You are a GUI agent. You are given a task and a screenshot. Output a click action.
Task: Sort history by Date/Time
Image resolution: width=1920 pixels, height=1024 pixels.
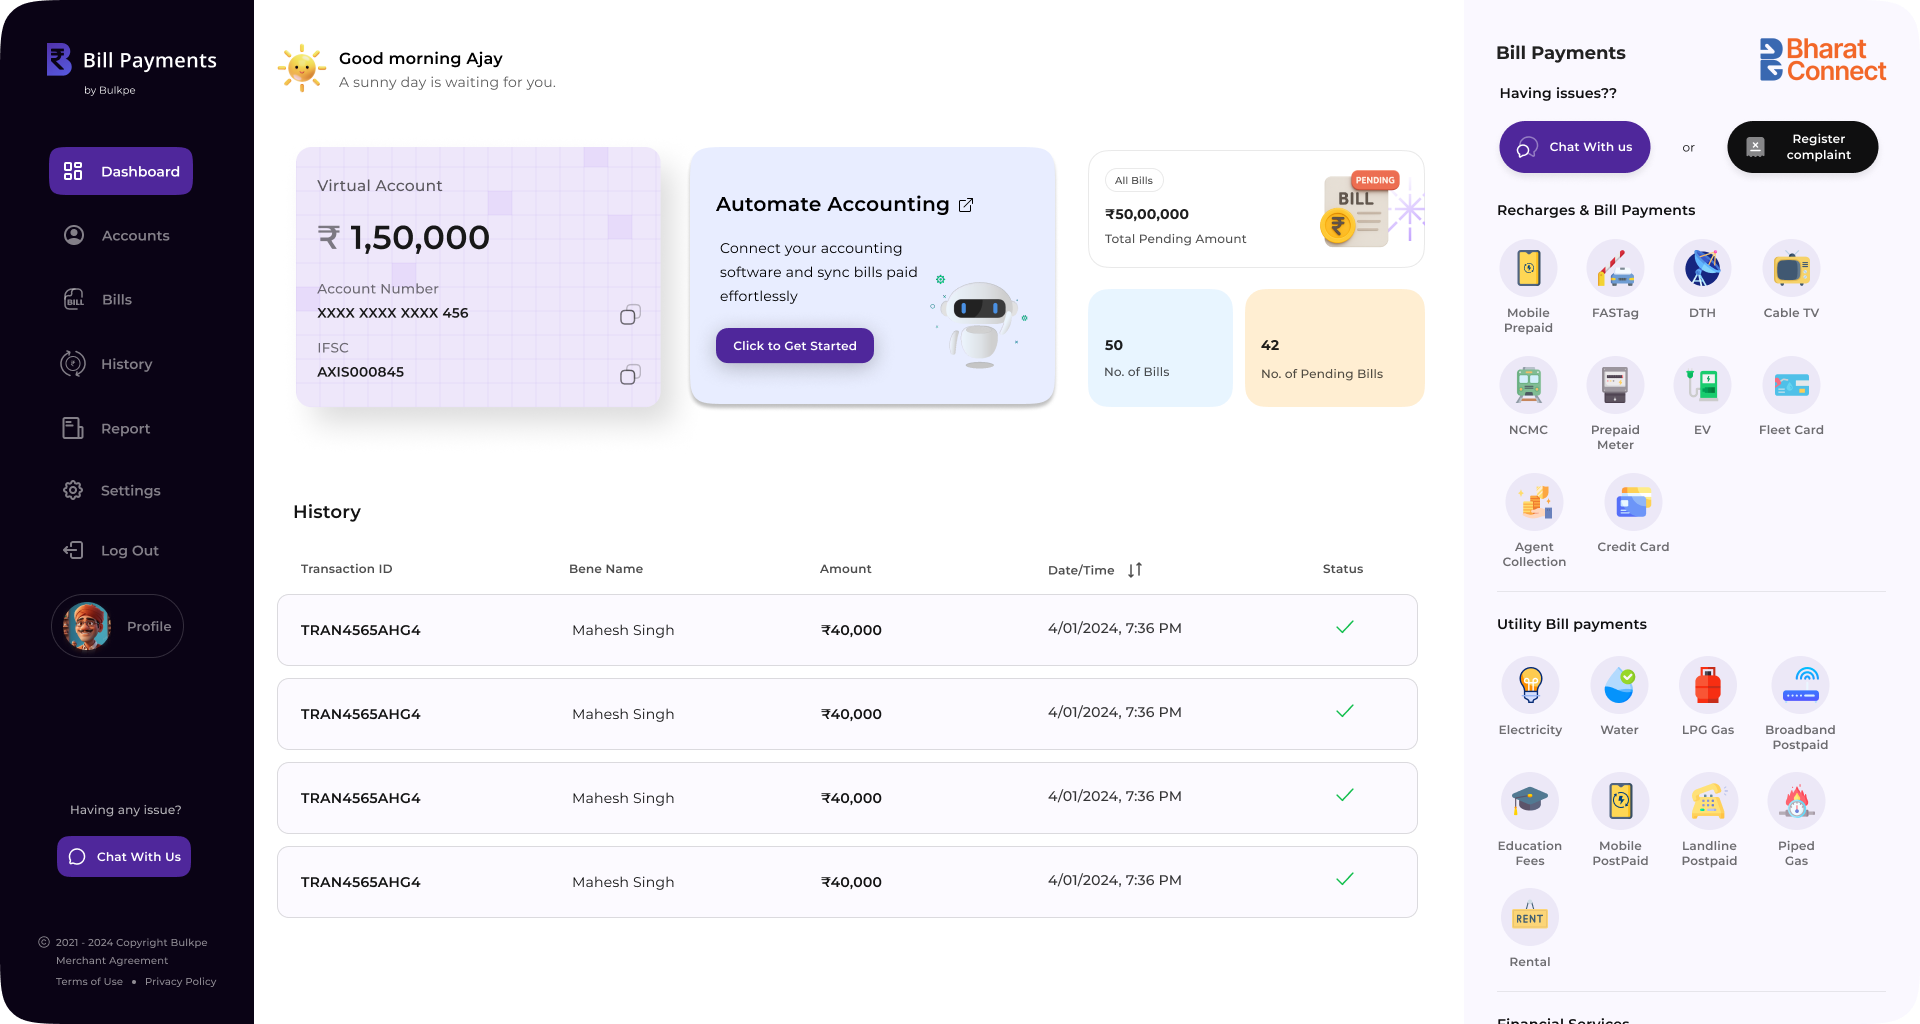point(1135,569)
